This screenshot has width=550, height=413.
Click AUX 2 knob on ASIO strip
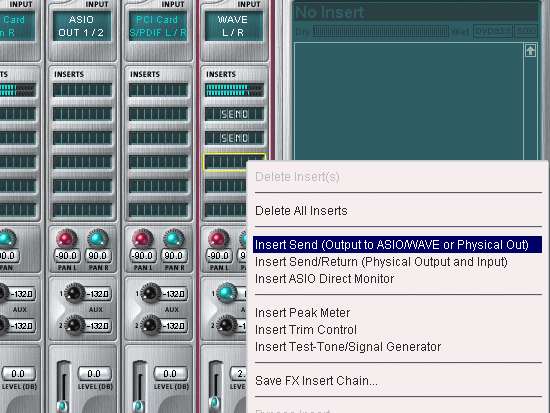pyautogui.click(x=74, y=325)
